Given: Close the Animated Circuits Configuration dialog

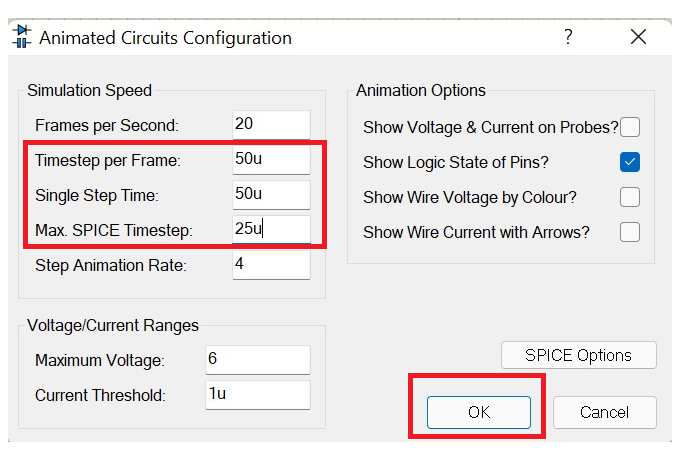Looking at the screenshot, I should [x=638, y=37].
